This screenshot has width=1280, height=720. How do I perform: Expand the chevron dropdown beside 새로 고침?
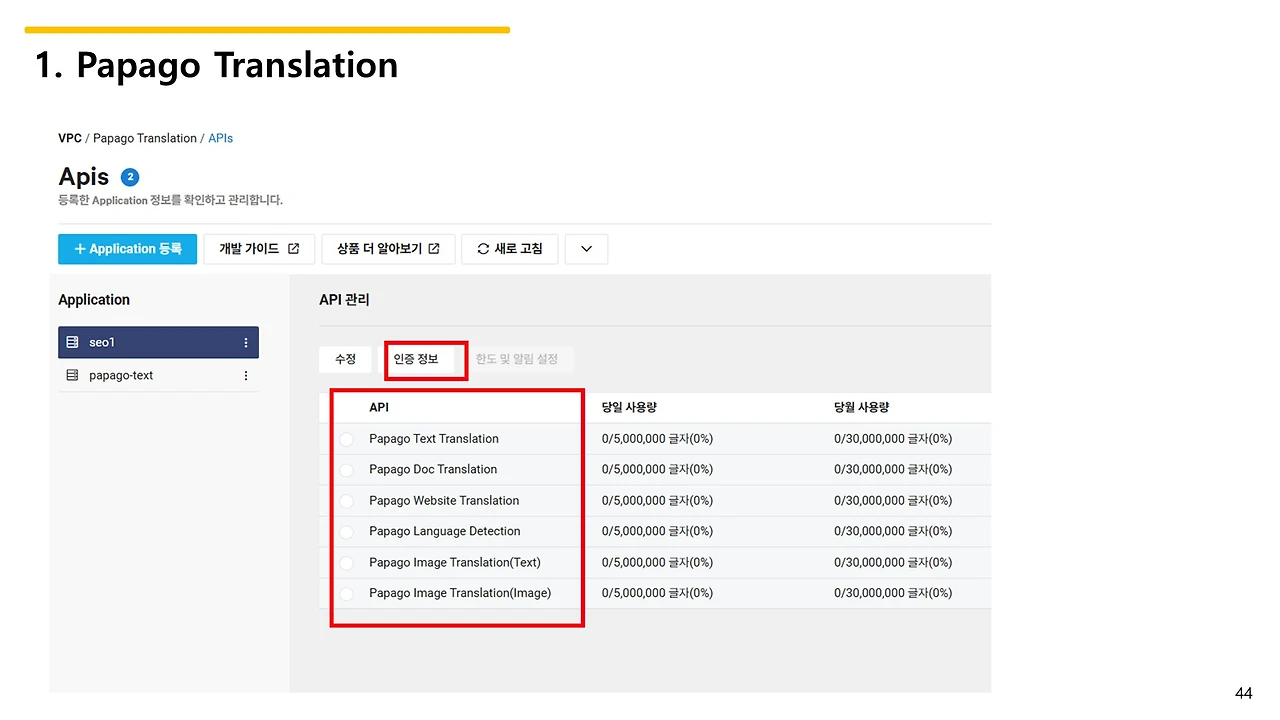point(586,249)
